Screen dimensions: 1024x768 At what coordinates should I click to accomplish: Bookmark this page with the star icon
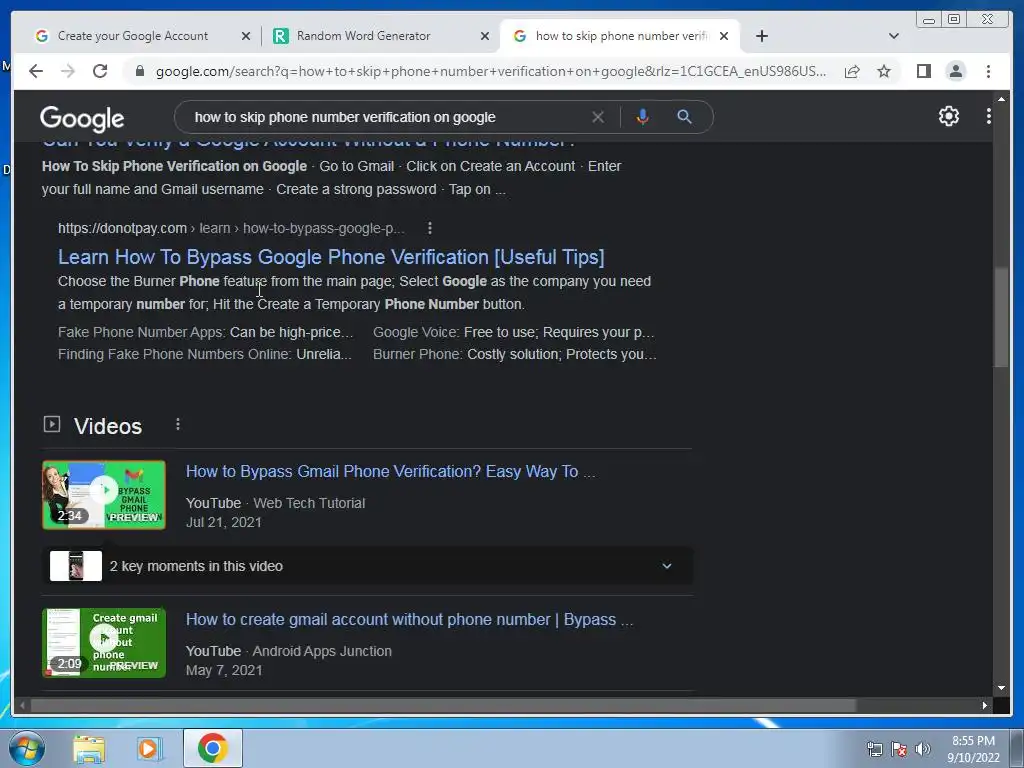[x=884, y=71]
